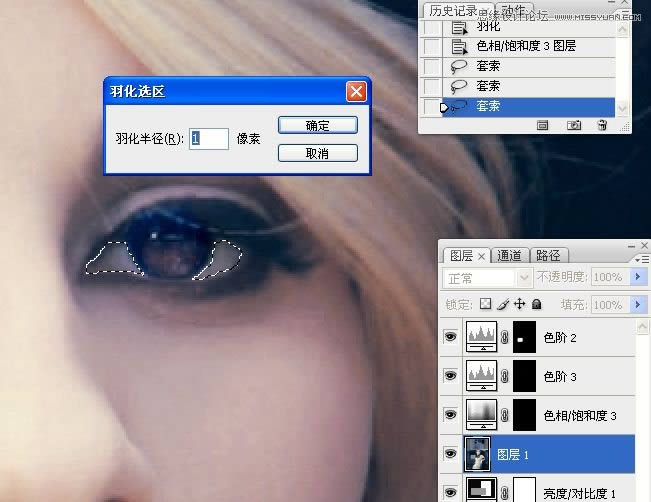Click the link icon on 色阶 2 layer
Viewport: 651px width, 502px height.
507,339
